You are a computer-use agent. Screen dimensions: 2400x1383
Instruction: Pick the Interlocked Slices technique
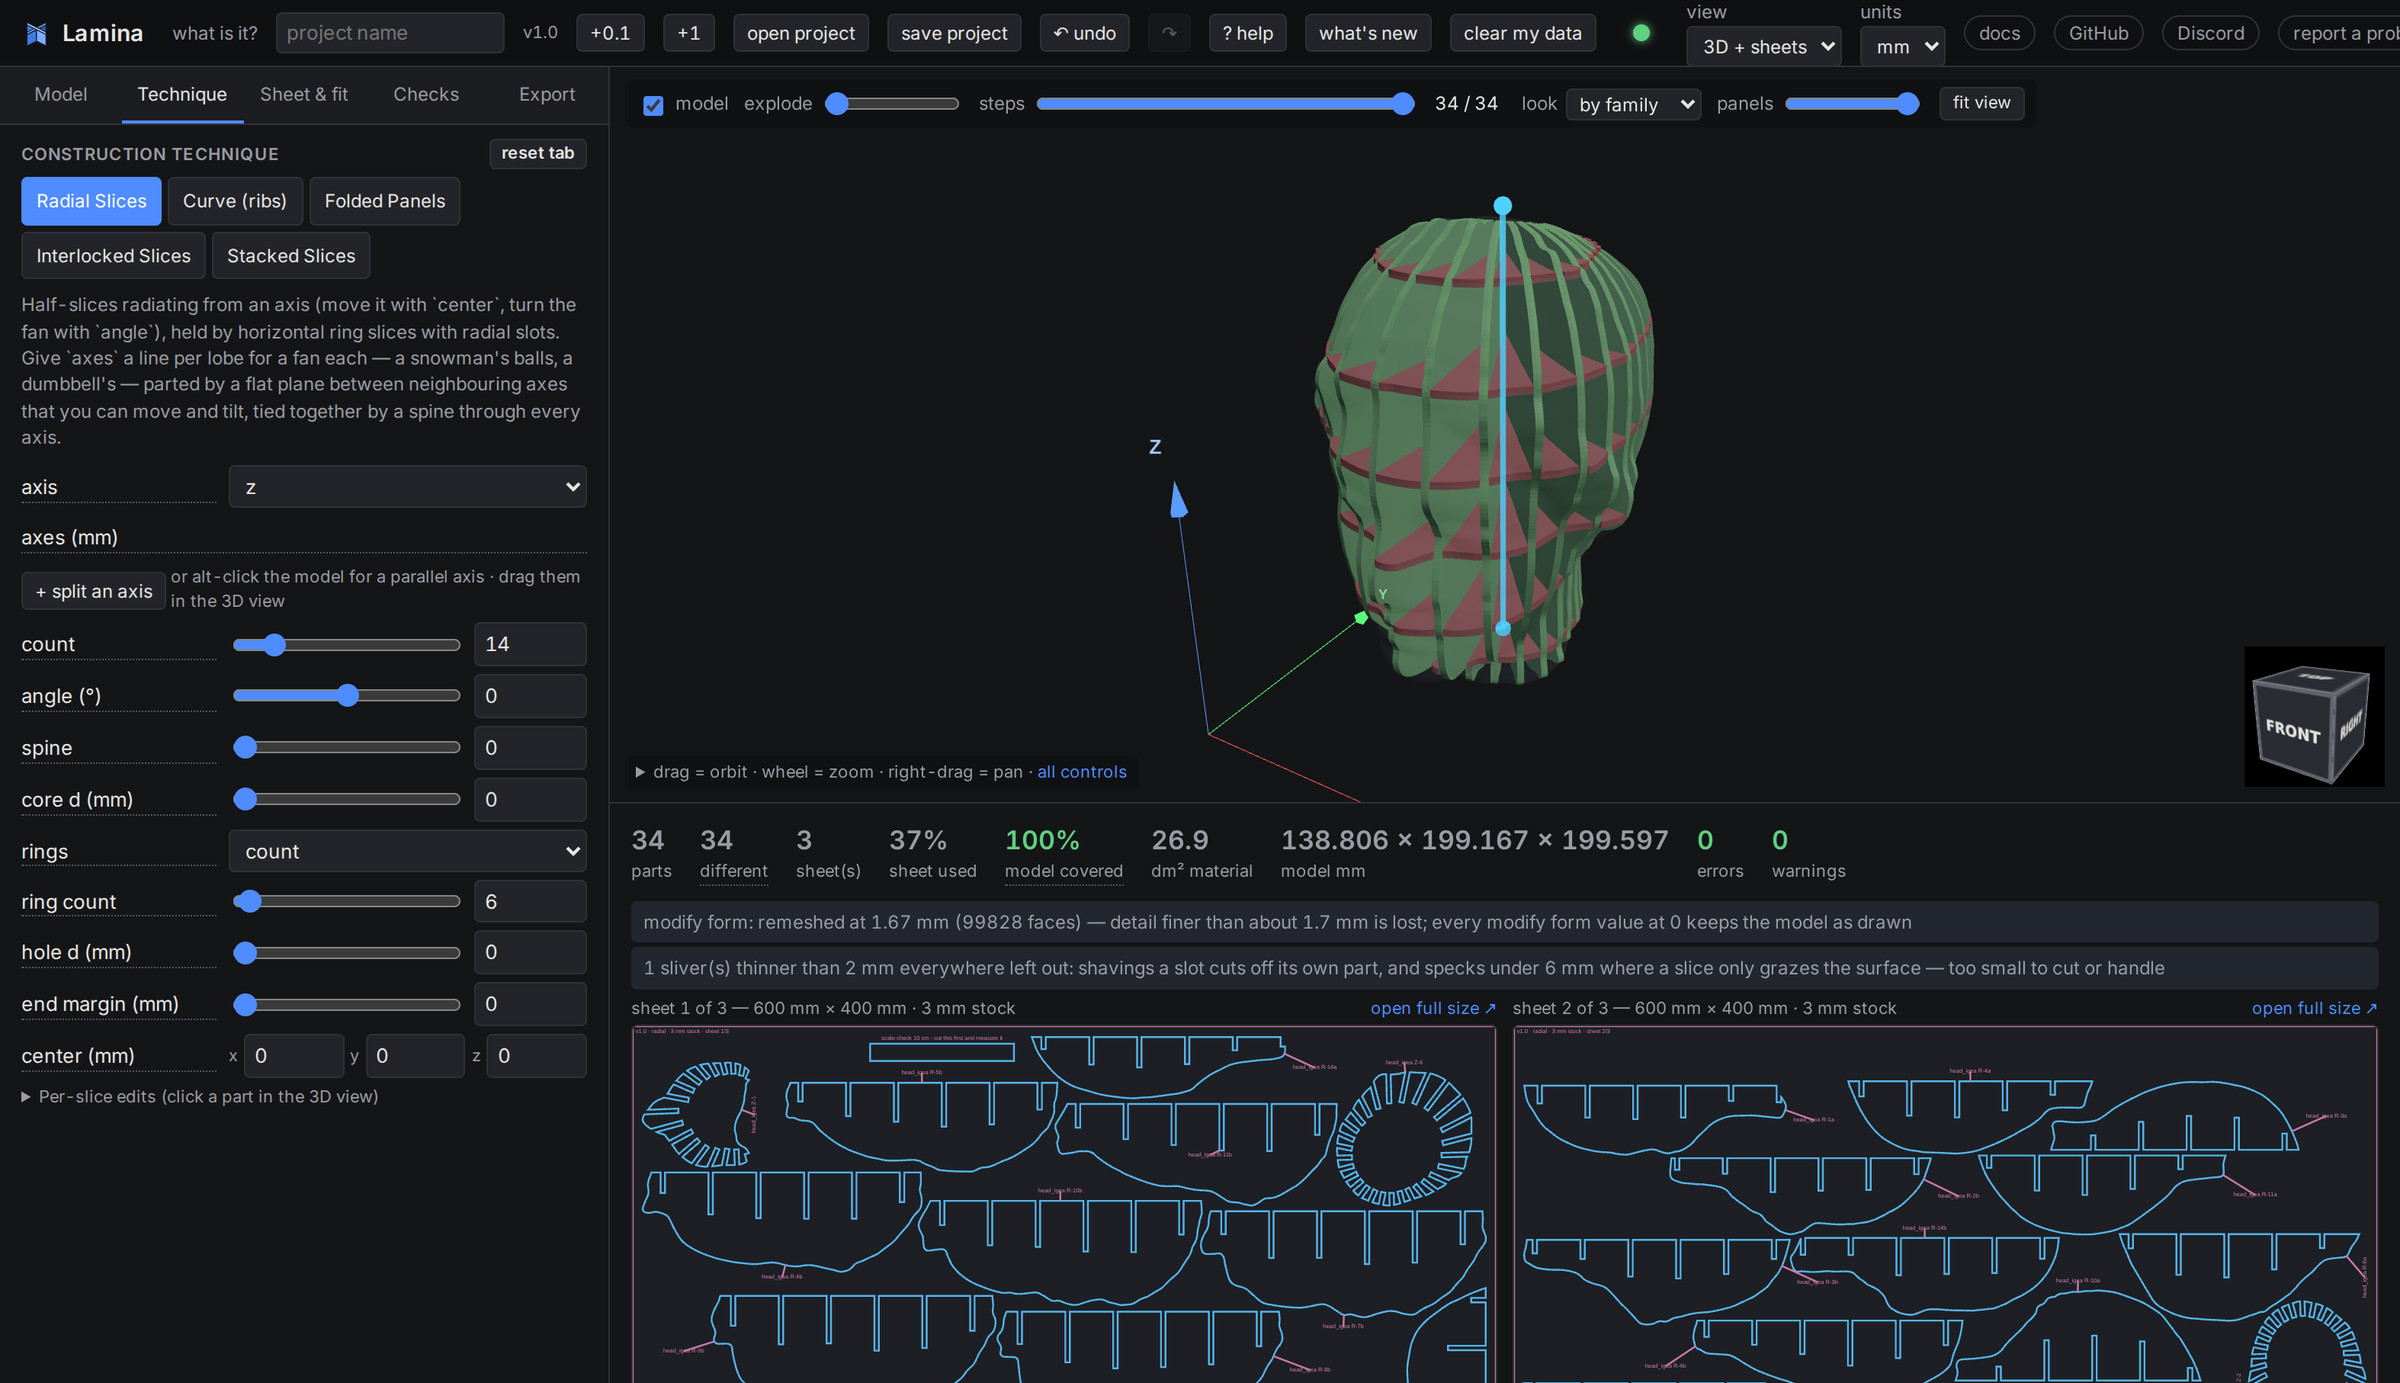coord(113,256)
